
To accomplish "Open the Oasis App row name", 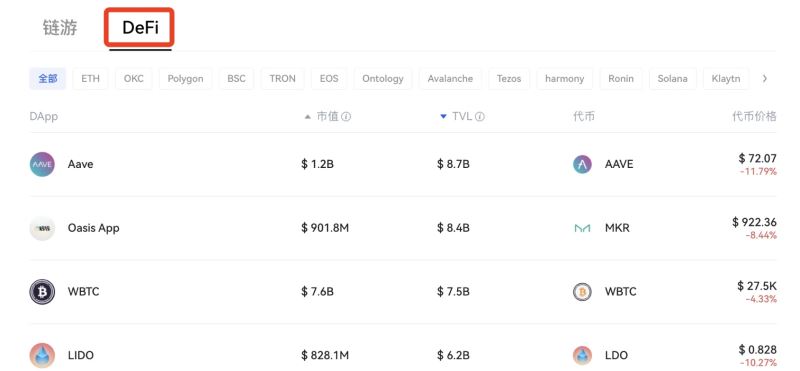I will point(93,228).
